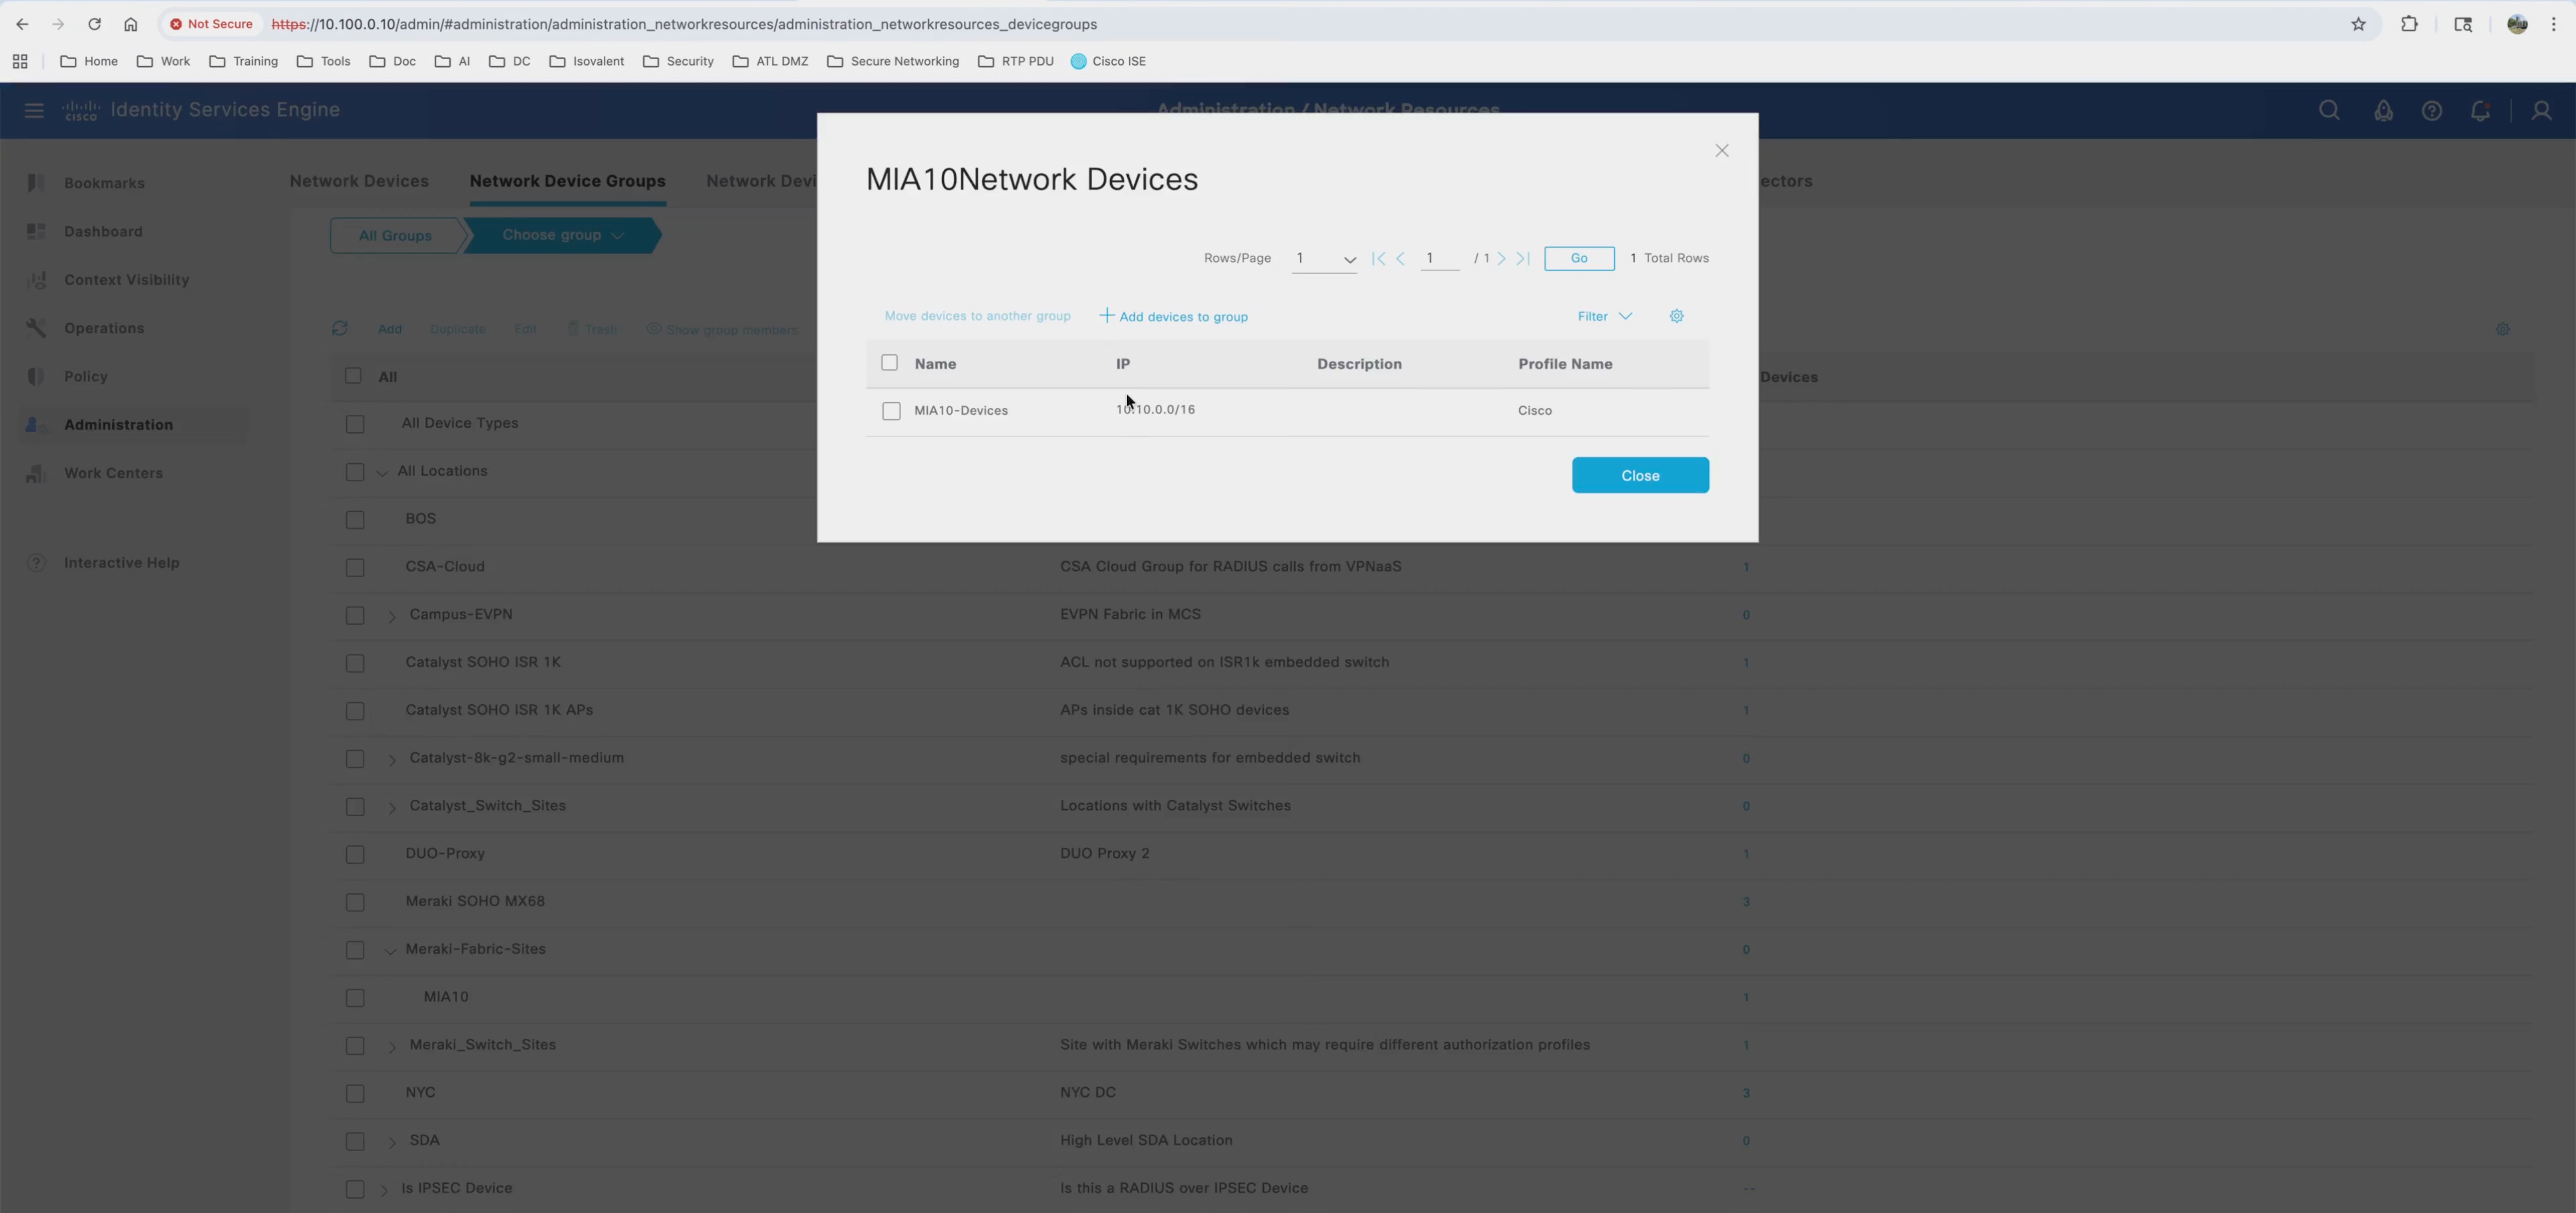Bookmark this page with the star icon
The height and width of the screenshot is (1213, 2576).
pos(2358,24)
